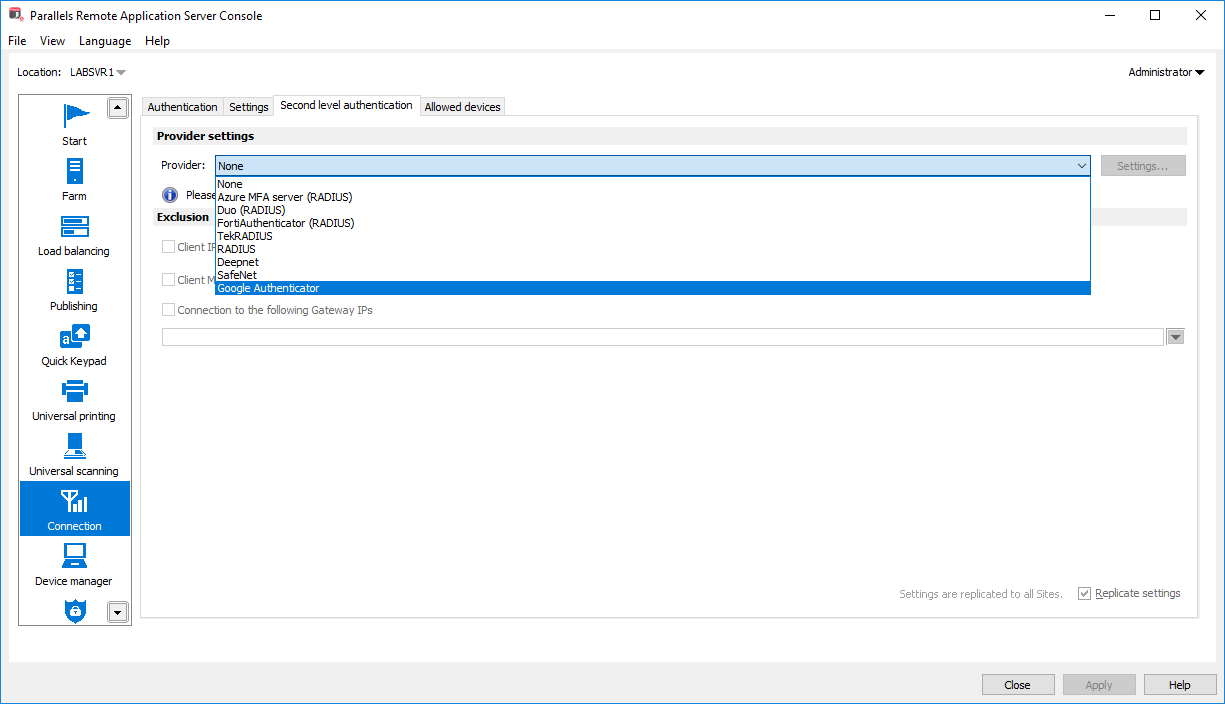Click the Apply button
The width and height of the screenshot is (1225, 704).
1099,685
